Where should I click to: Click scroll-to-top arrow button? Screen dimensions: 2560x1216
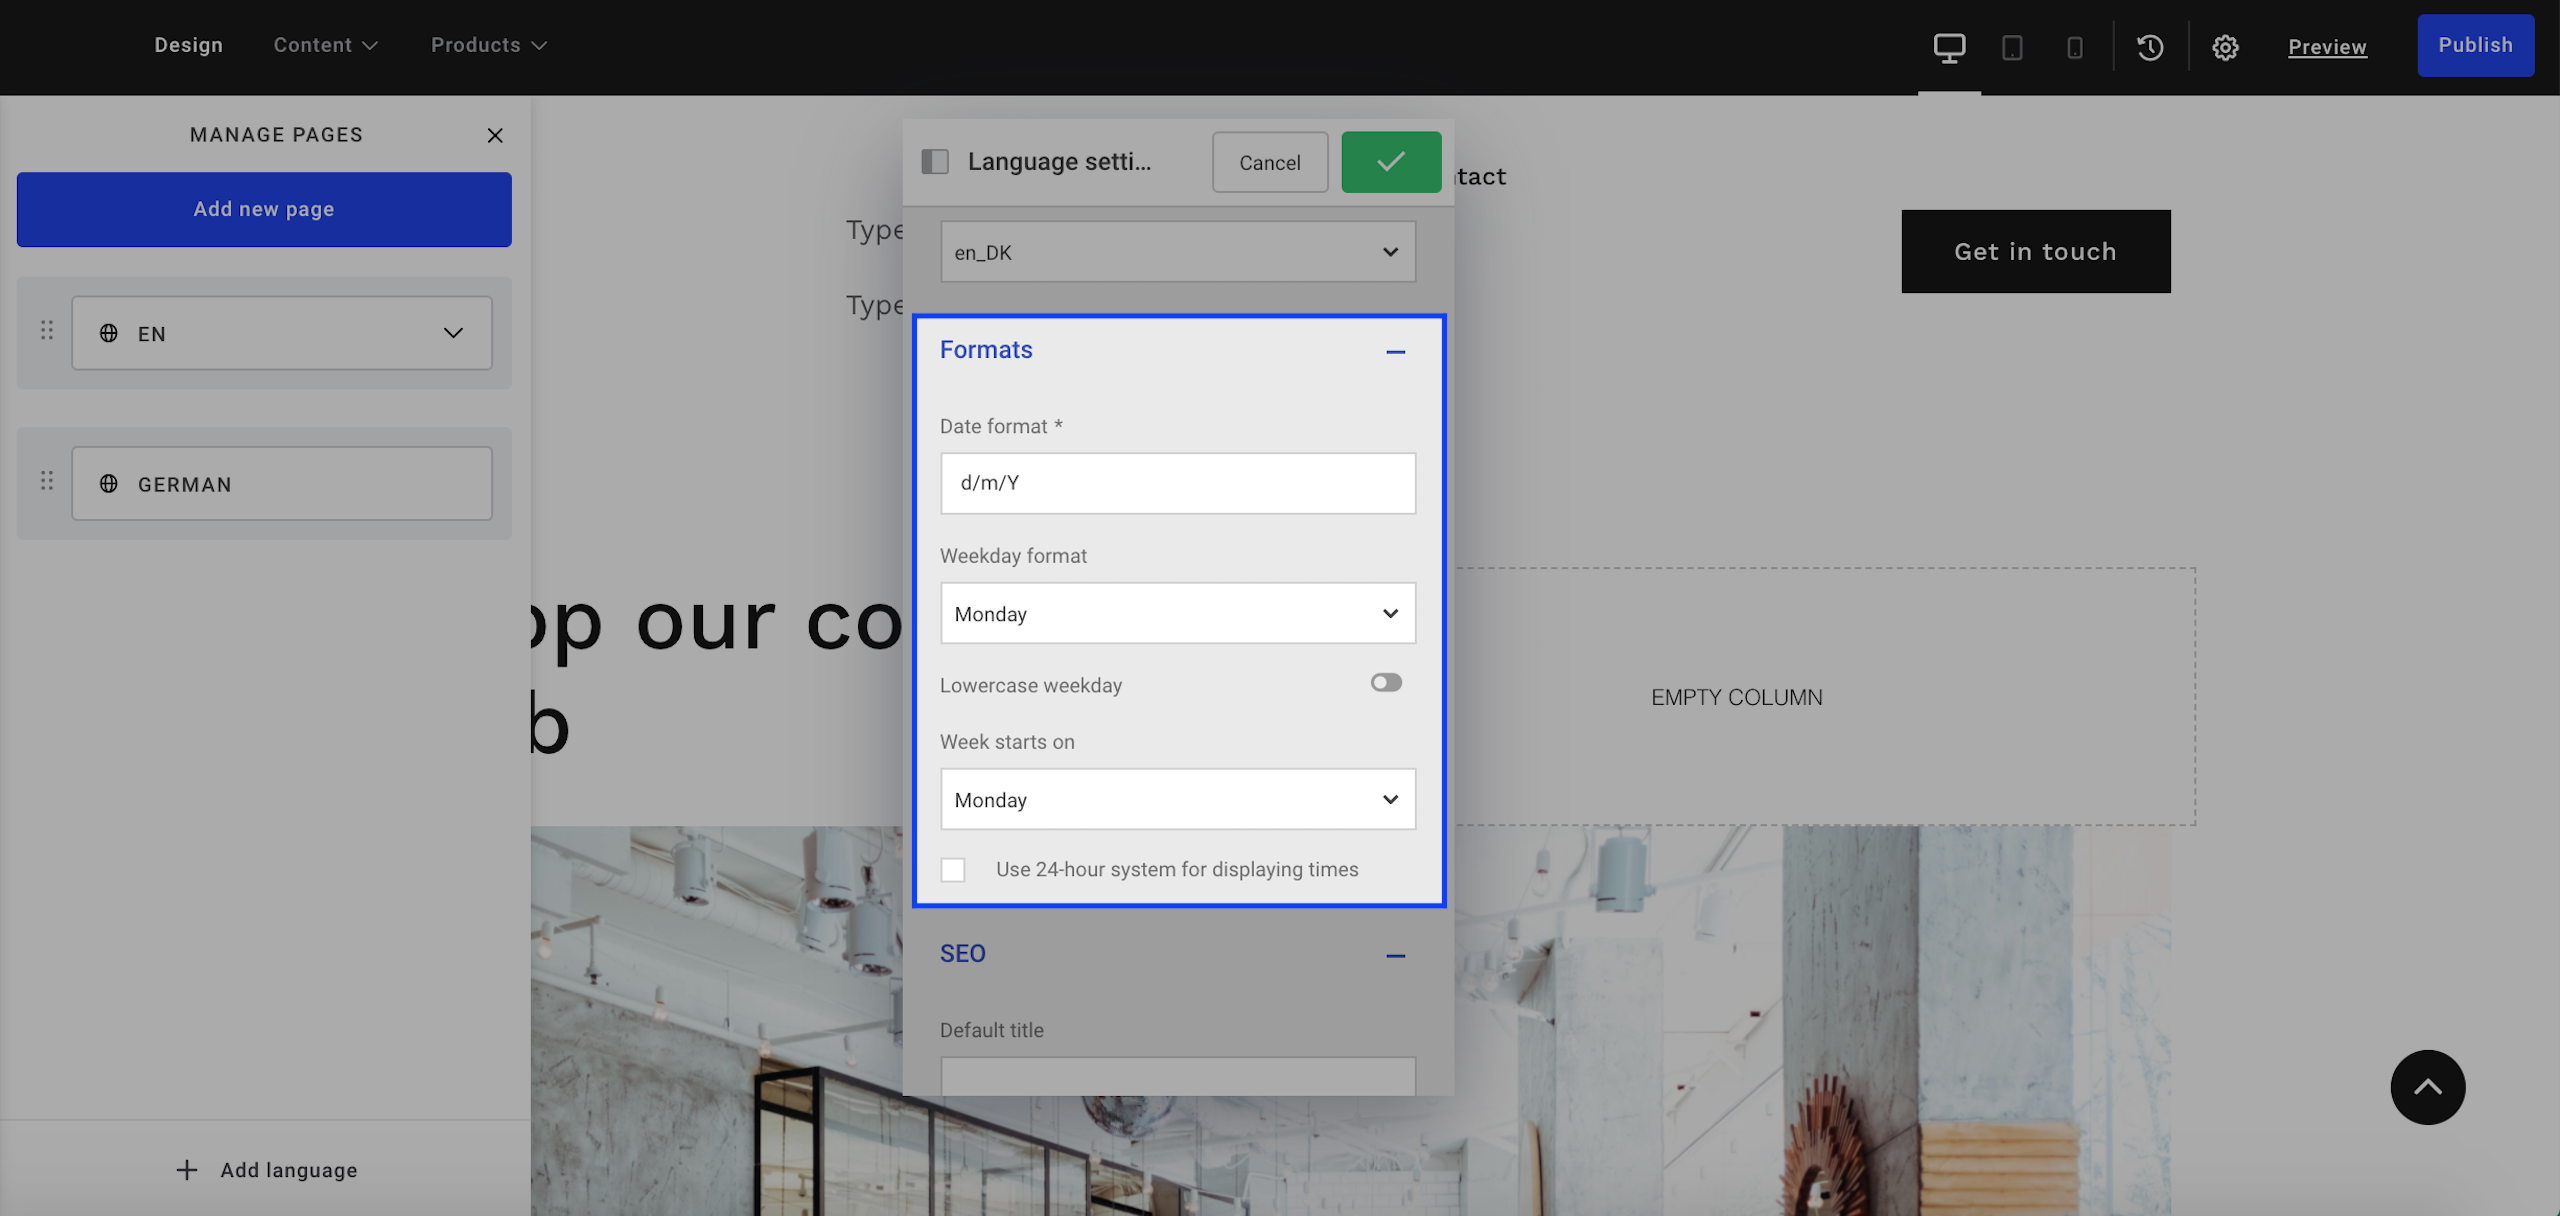[x=2428, y=1087]
